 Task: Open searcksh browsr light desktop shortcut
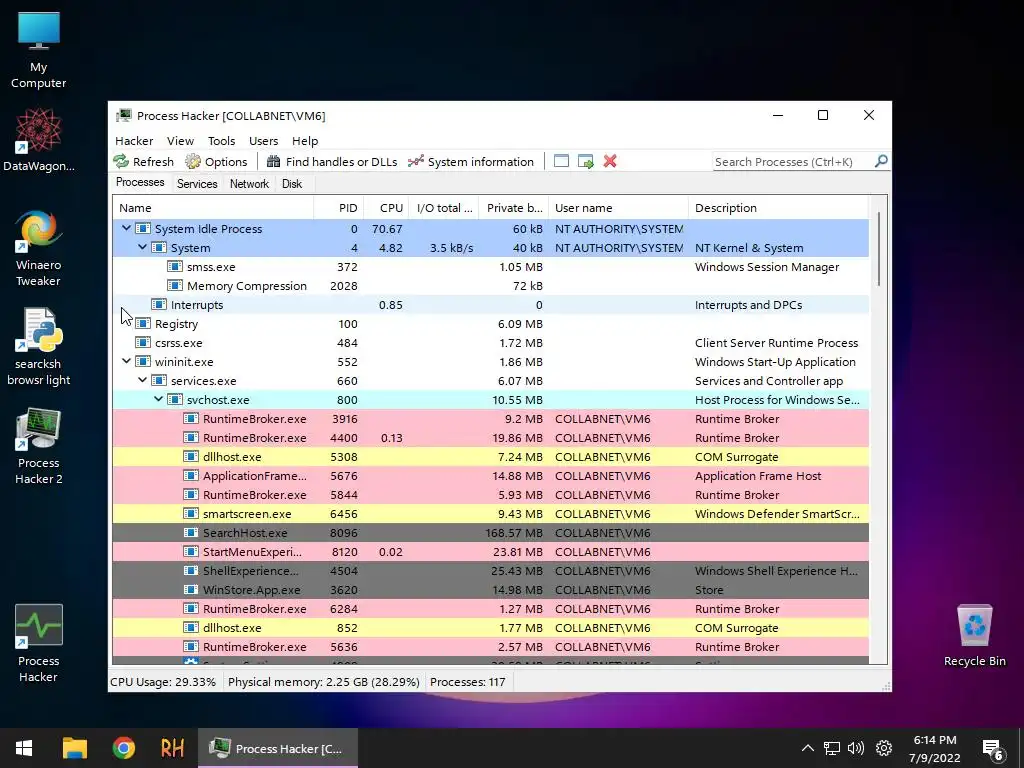[x=39, y=347]
